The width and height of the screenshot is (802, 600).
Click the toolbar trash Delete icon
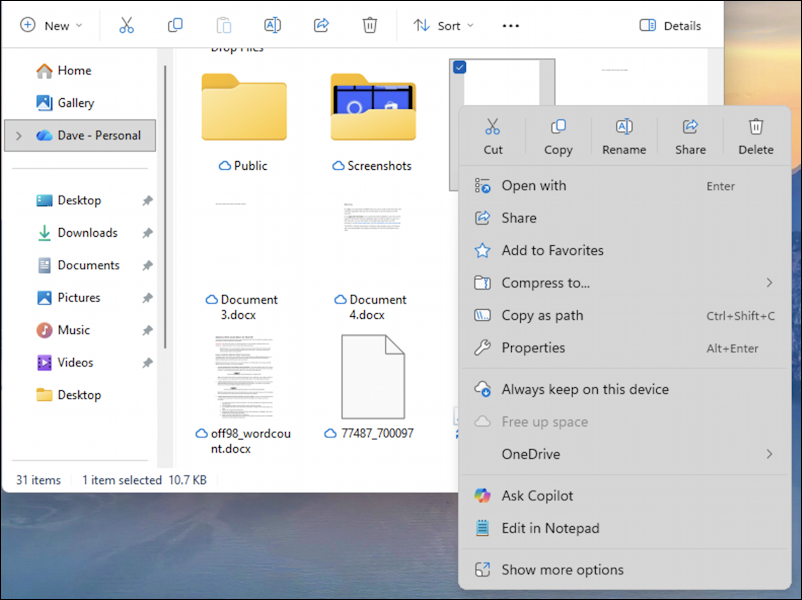370,25
